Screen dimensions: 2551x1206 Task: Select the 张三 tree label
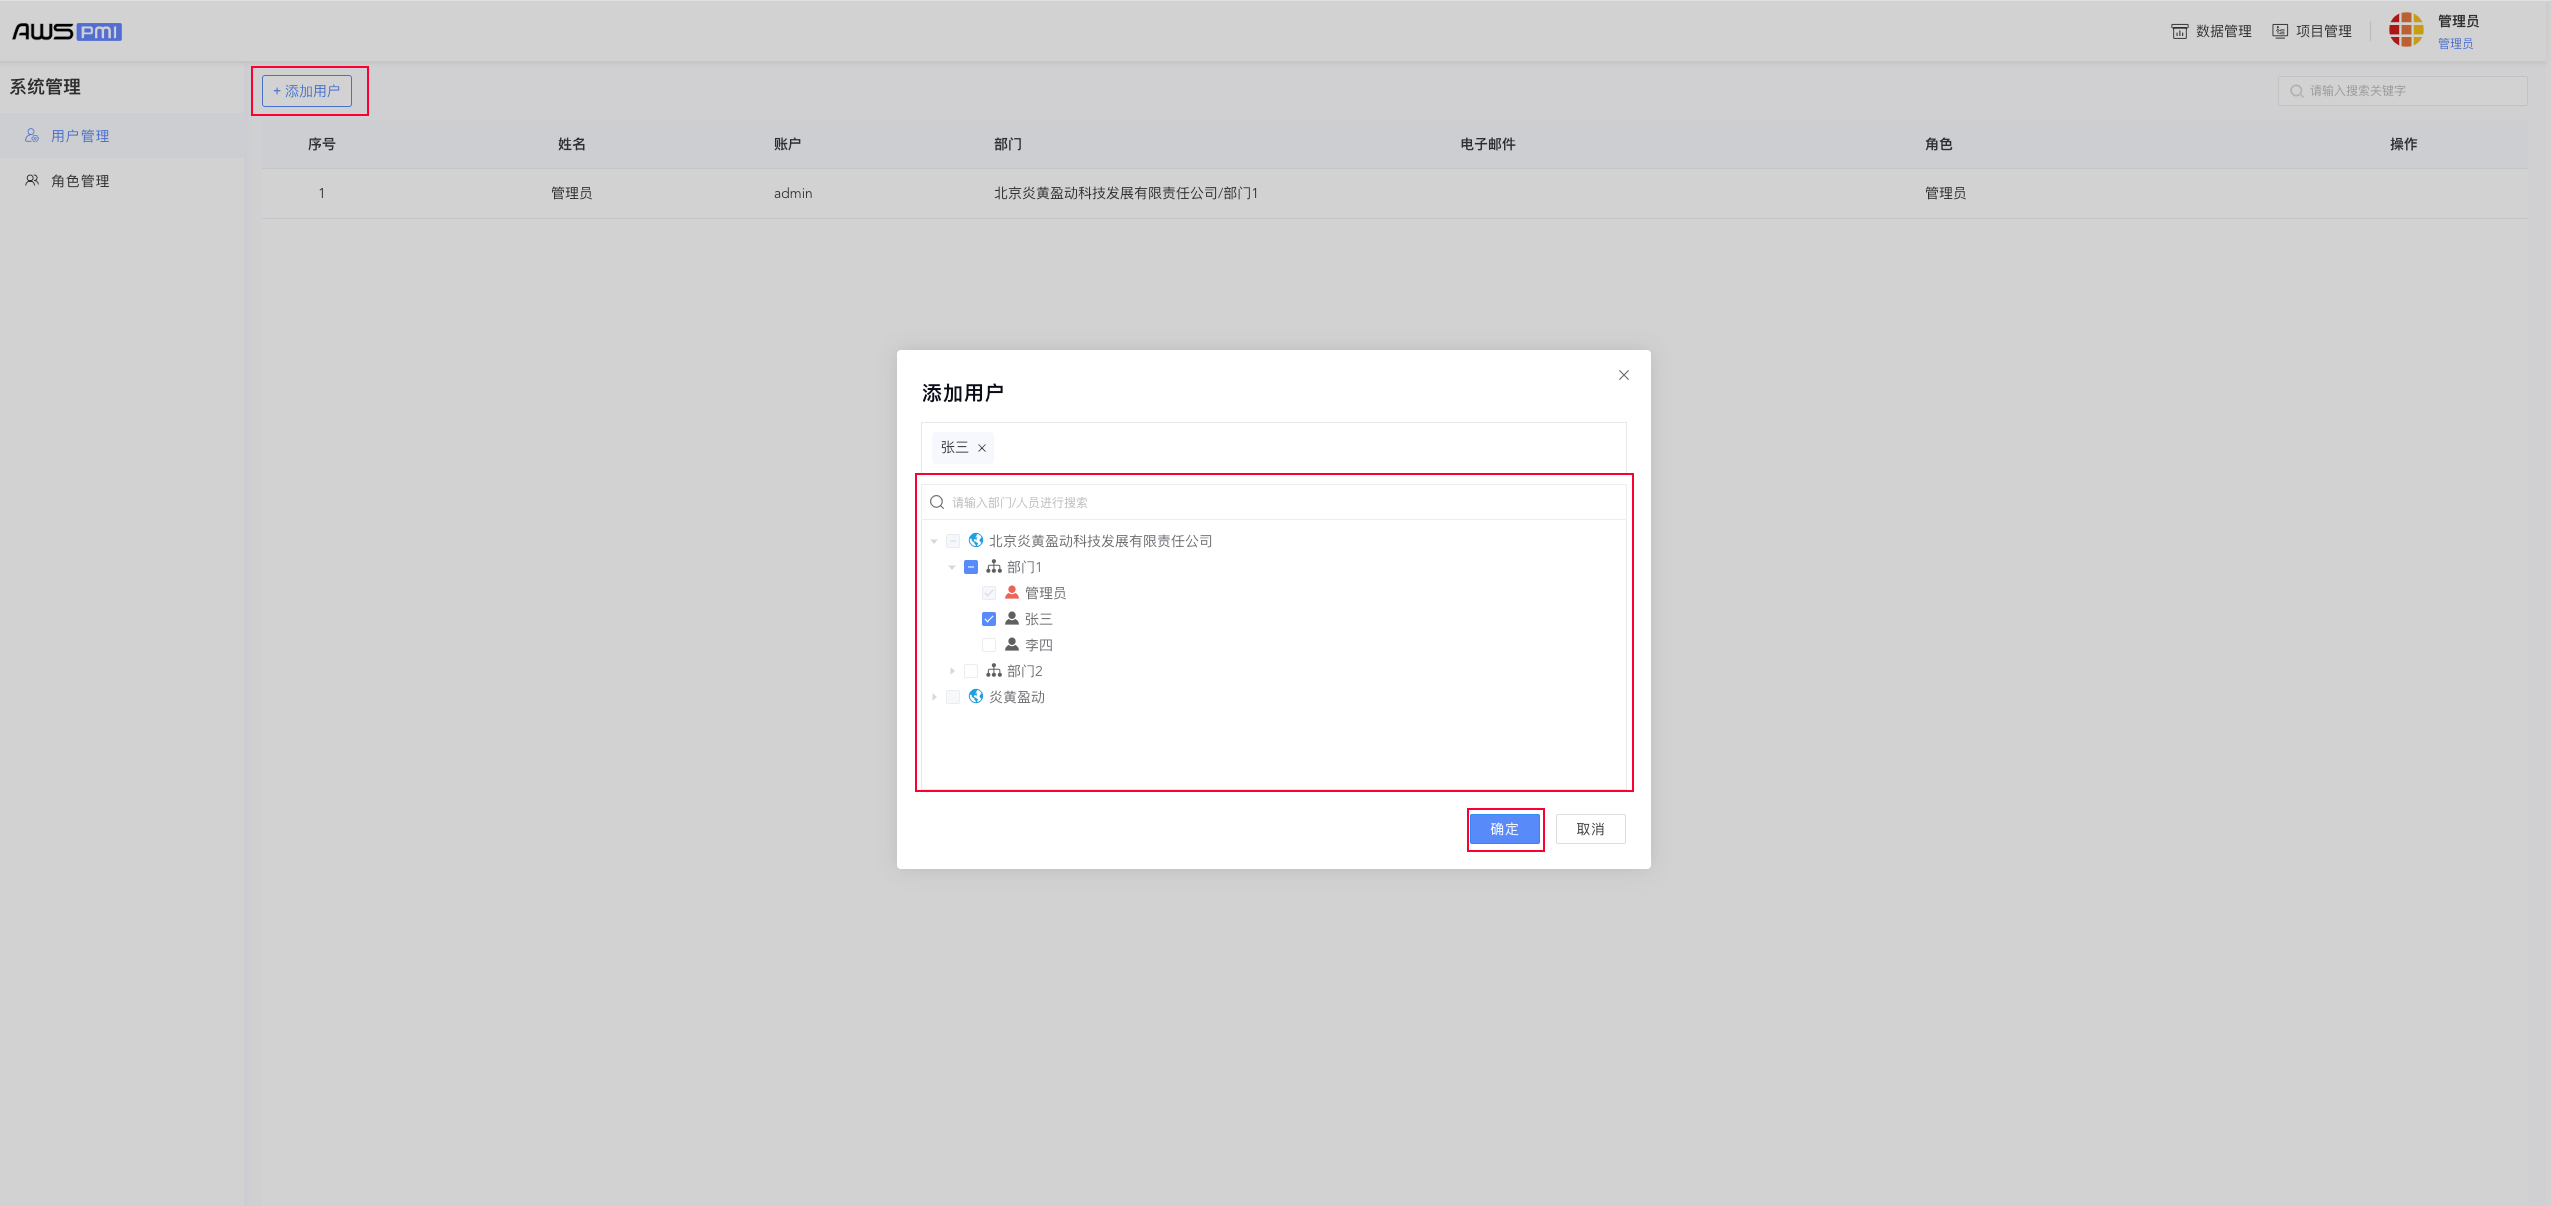pos(1038,619)
